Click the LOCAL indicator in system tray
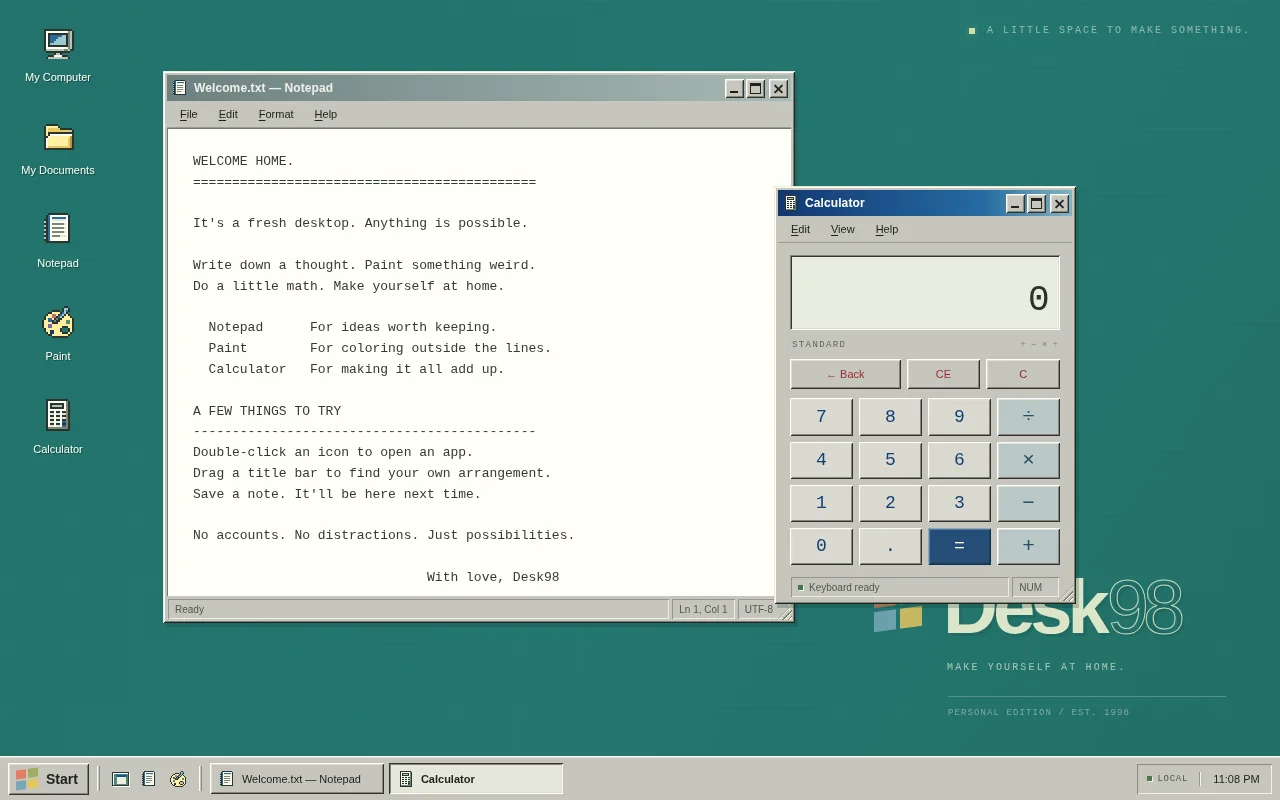Viewport: 1280px width, 800px height. (1167, 779)
